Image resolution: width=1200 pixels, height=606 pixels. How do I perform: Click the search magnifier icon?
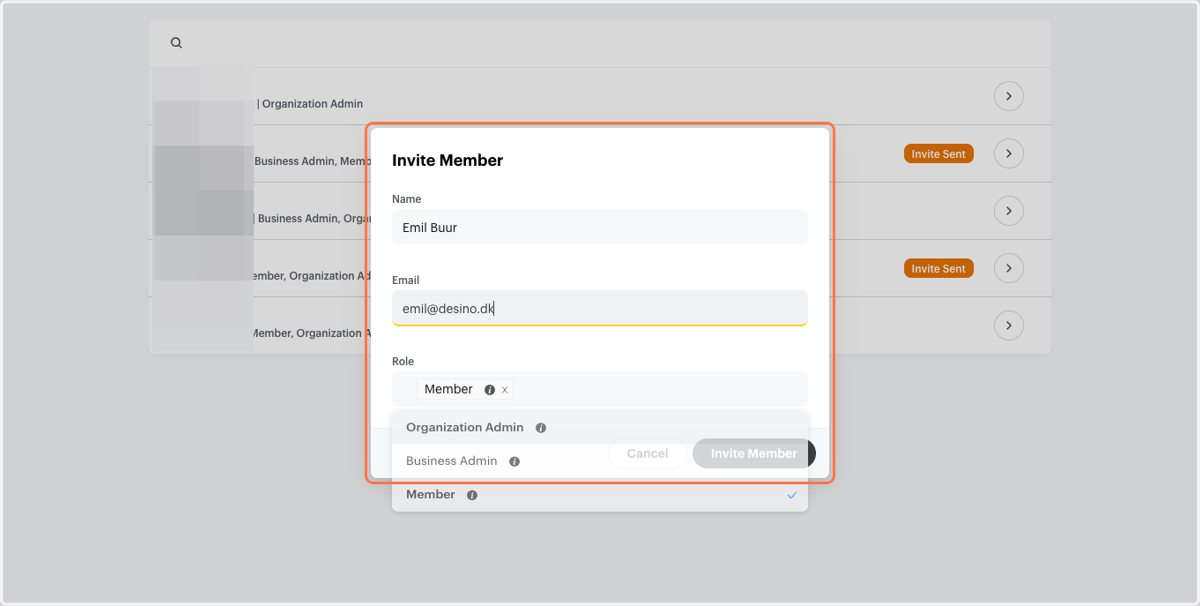click(x=176, y=43)
